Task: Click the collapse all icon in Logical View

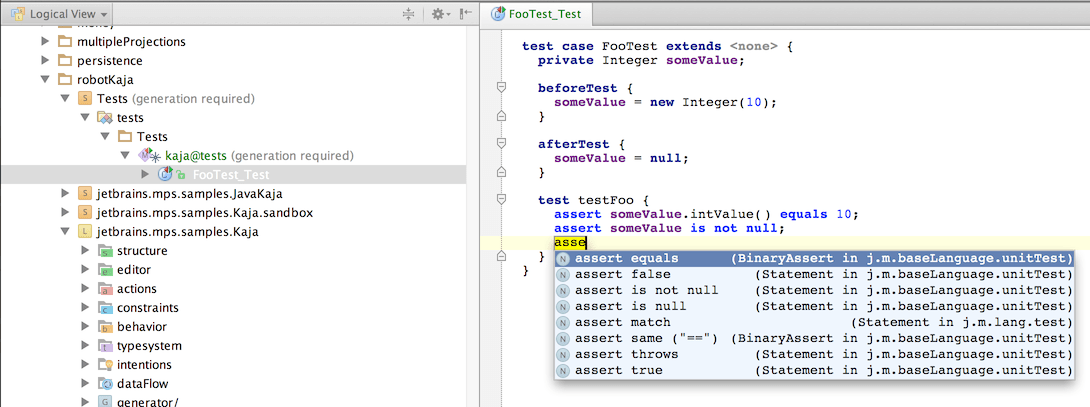Action: (407, 14)
